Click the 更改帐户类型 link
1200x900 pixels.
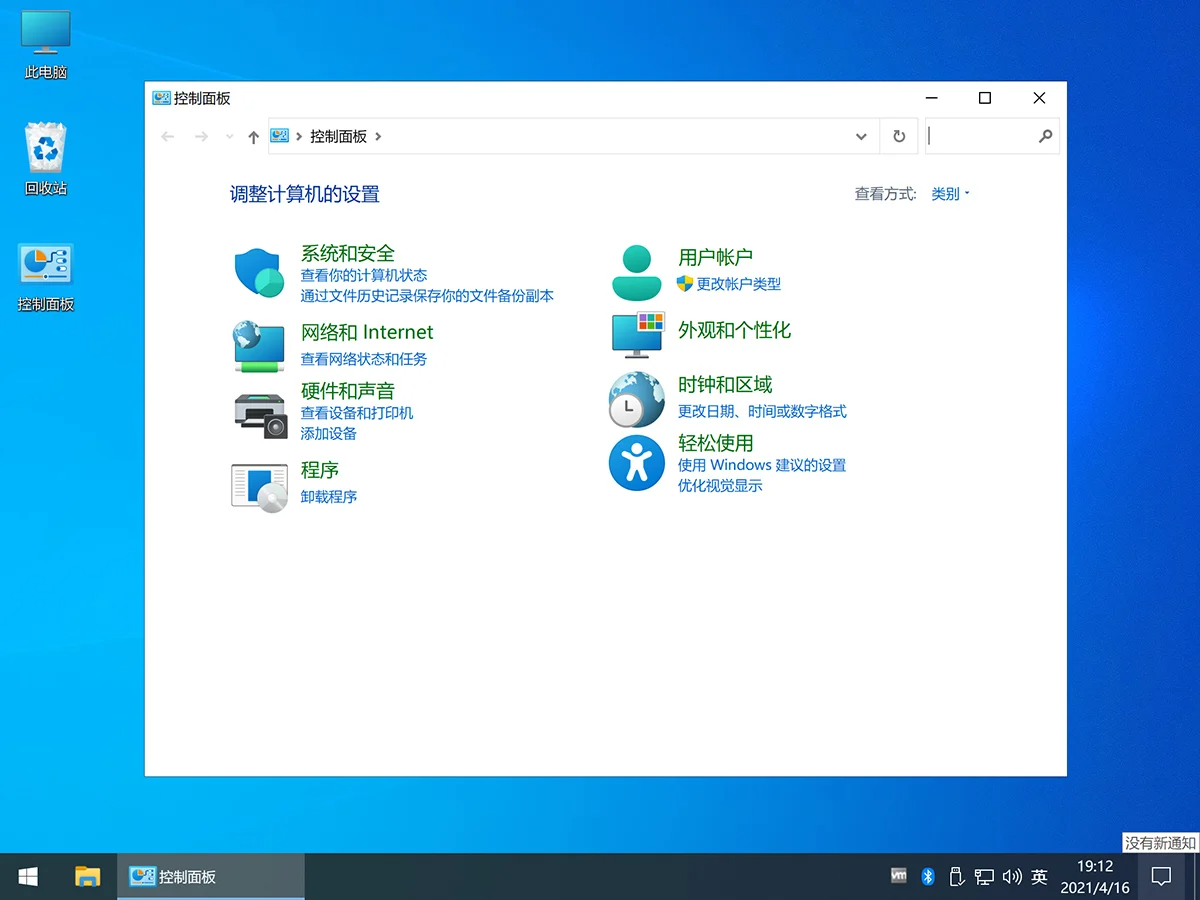740,284
